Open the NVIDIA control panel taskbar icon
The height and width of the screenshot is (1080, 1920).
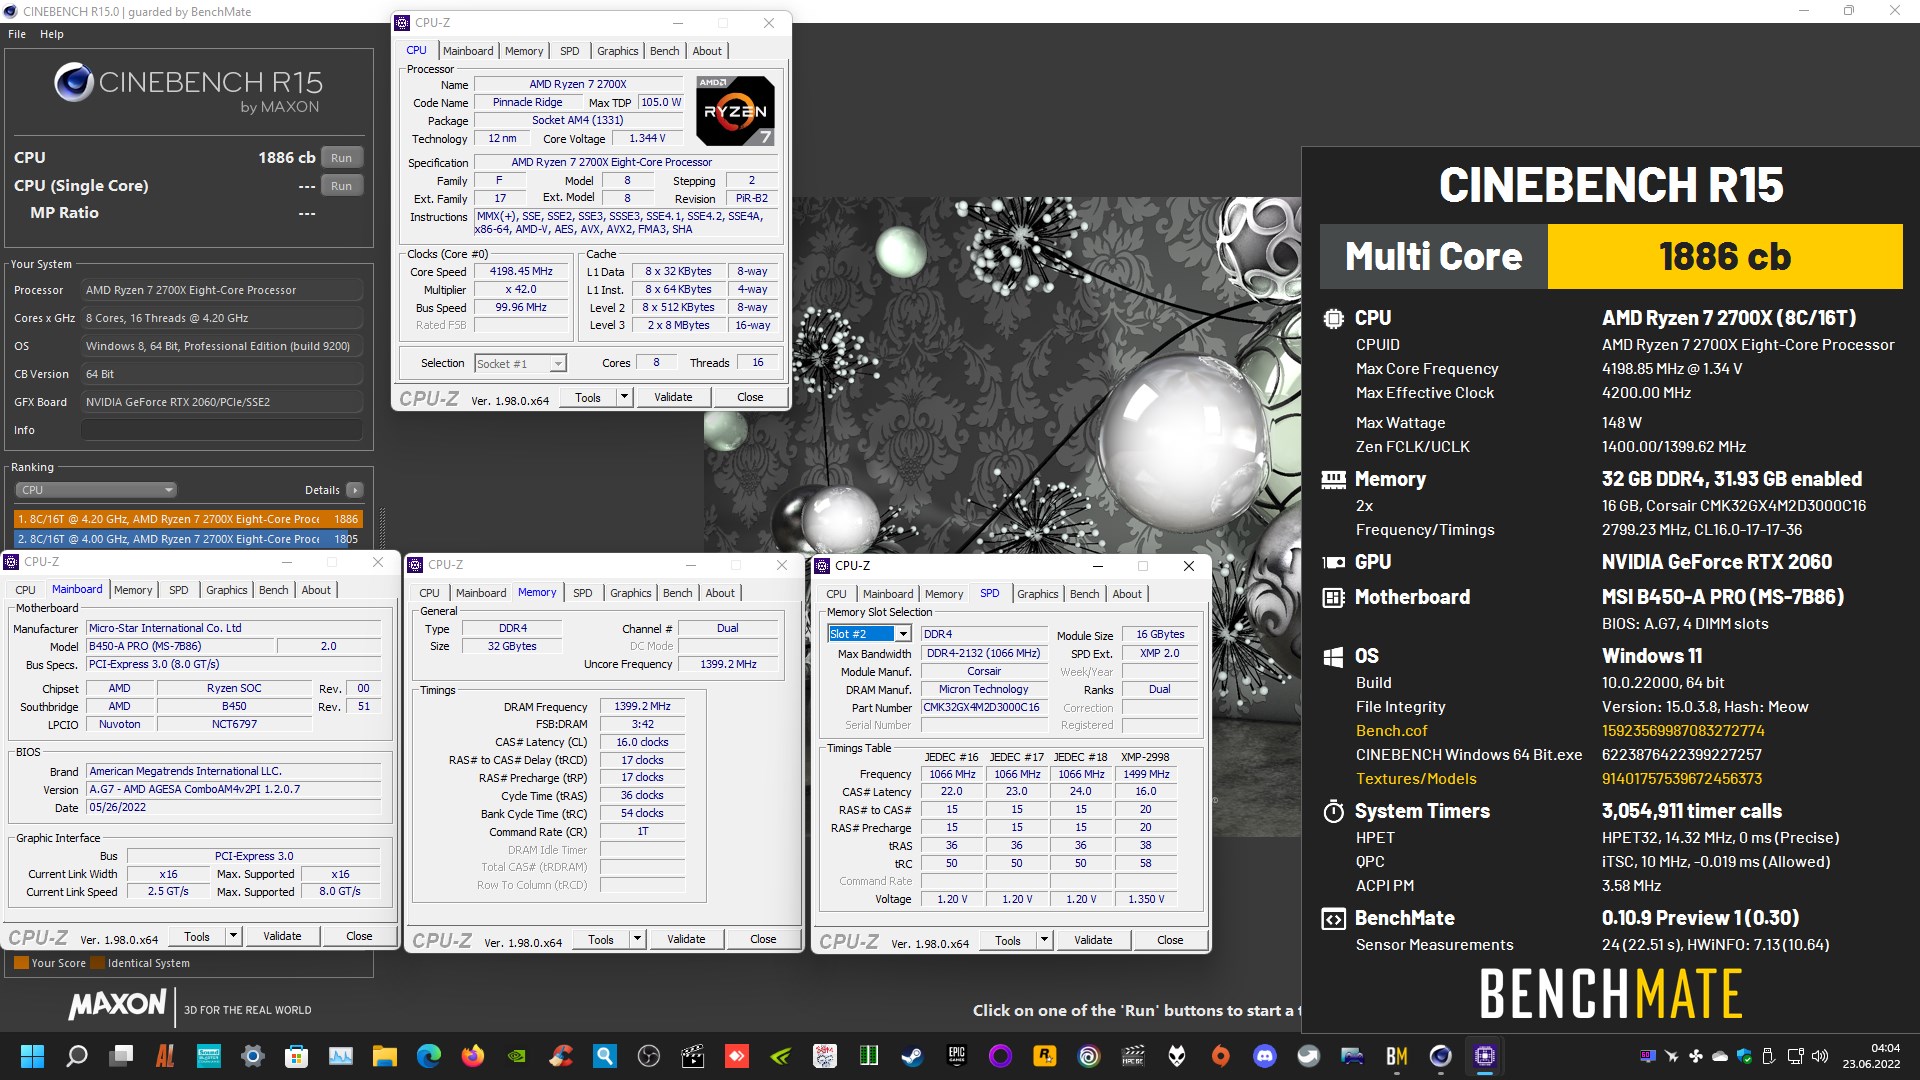point(517,1056)
